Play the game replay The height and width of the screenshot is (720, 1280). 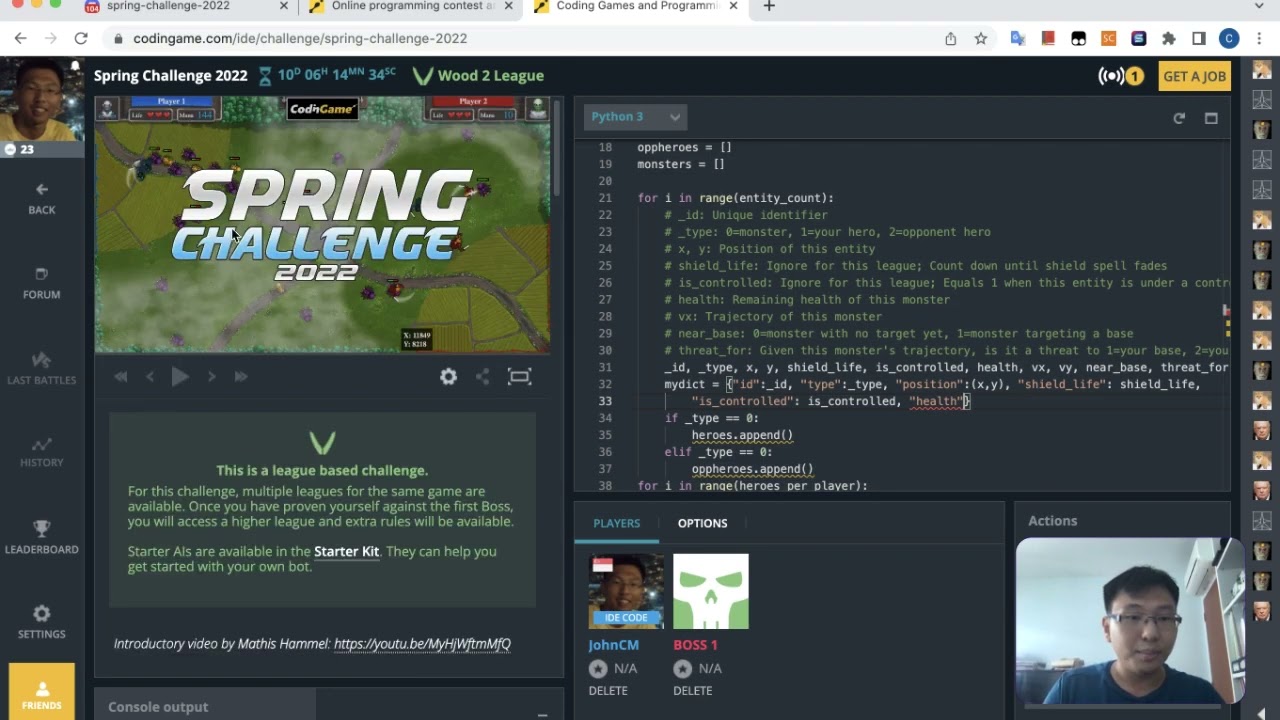(x=180, y=377)
